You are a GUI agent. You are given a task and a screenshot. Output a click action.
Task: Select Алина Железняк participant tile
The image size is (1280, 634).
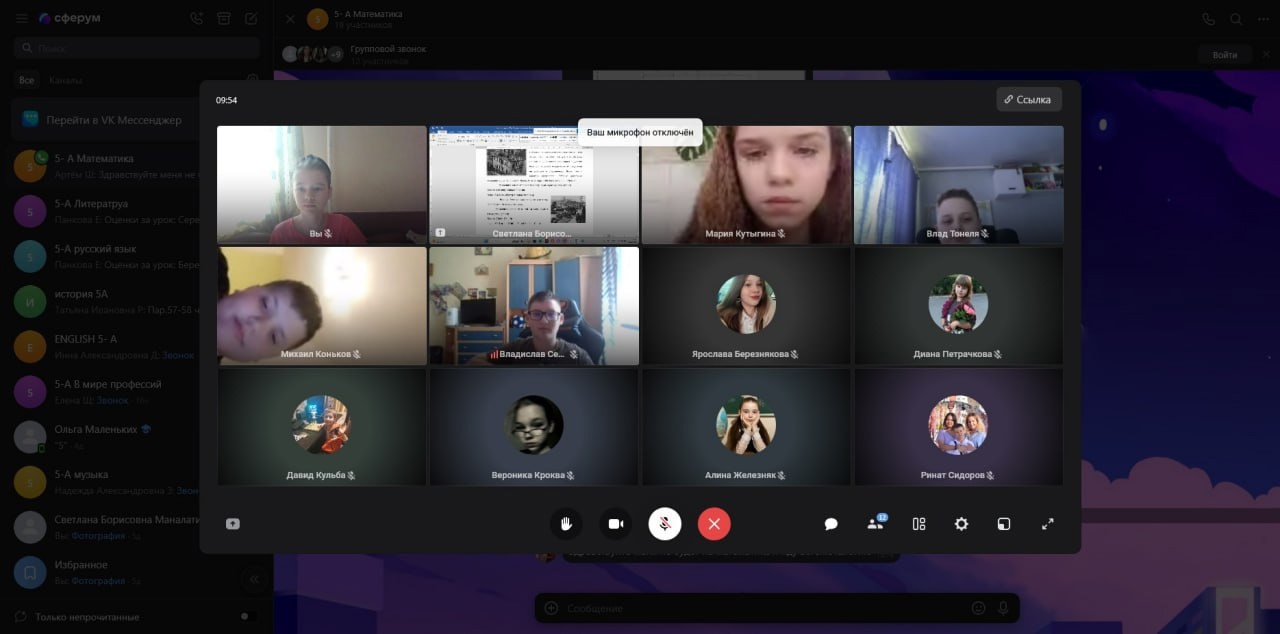point(746,427)
